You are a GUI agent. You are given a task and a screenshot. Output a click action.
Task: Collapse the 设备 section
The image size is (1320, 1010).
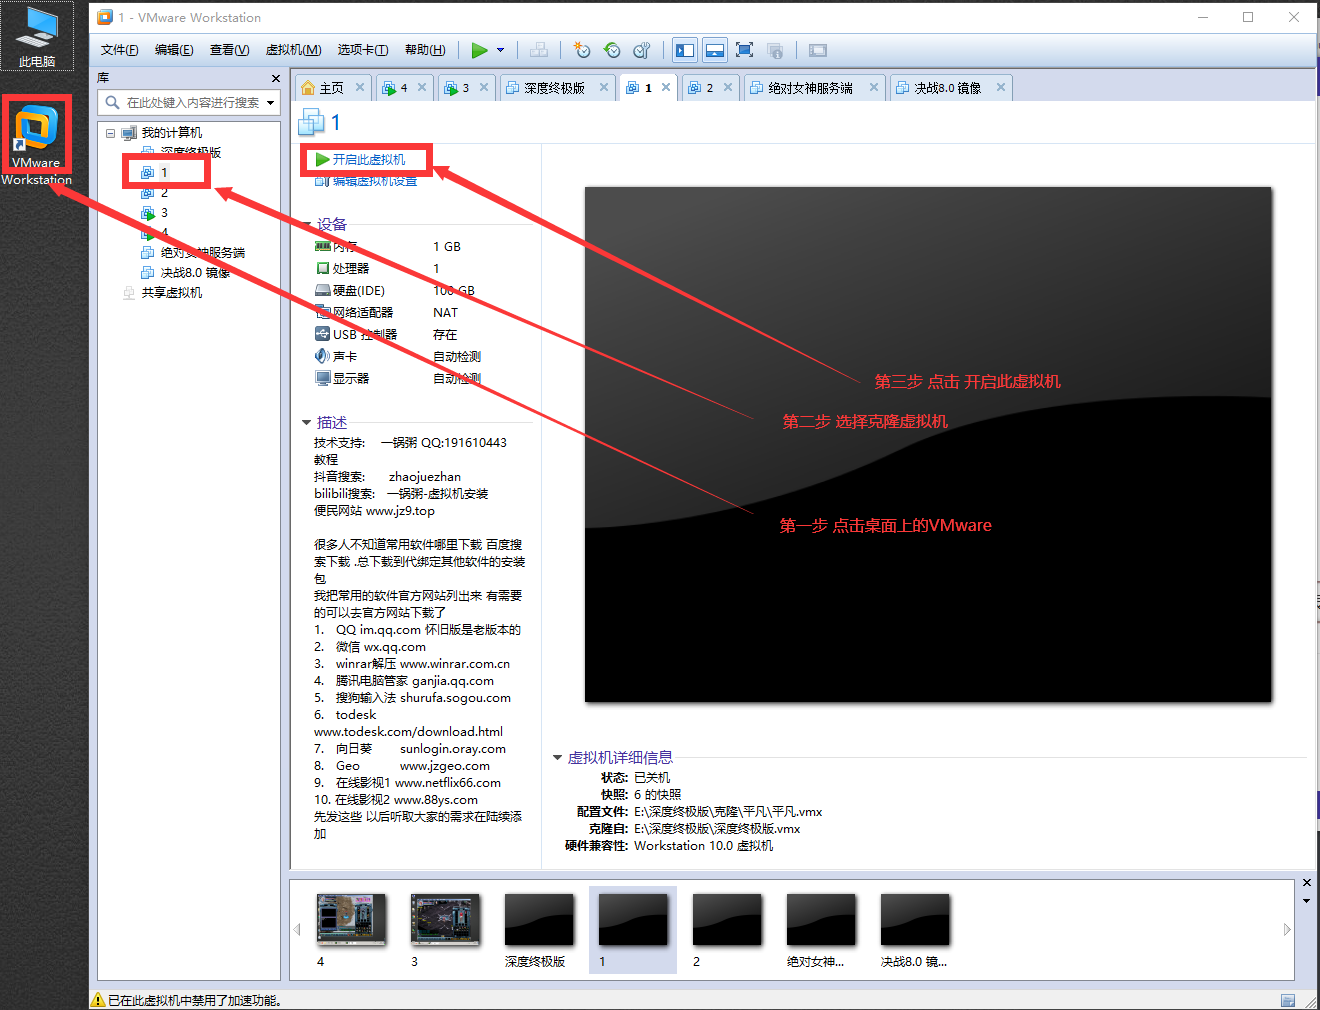[306, 224]
